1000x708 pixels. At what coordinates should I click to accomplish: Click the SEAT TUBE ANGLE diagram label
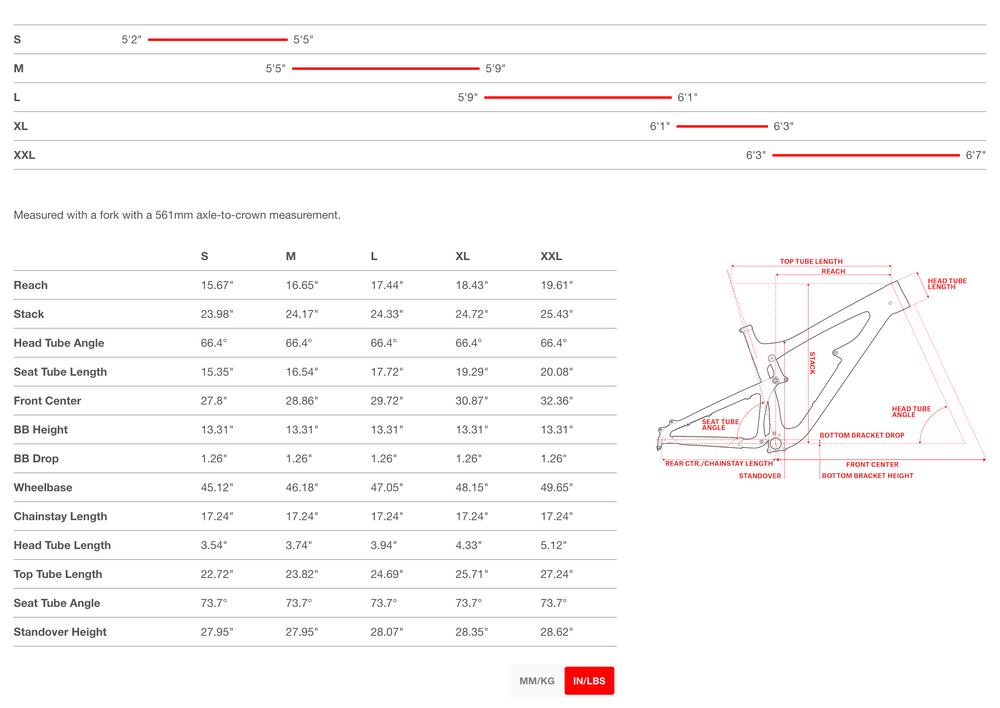(720, 425)
